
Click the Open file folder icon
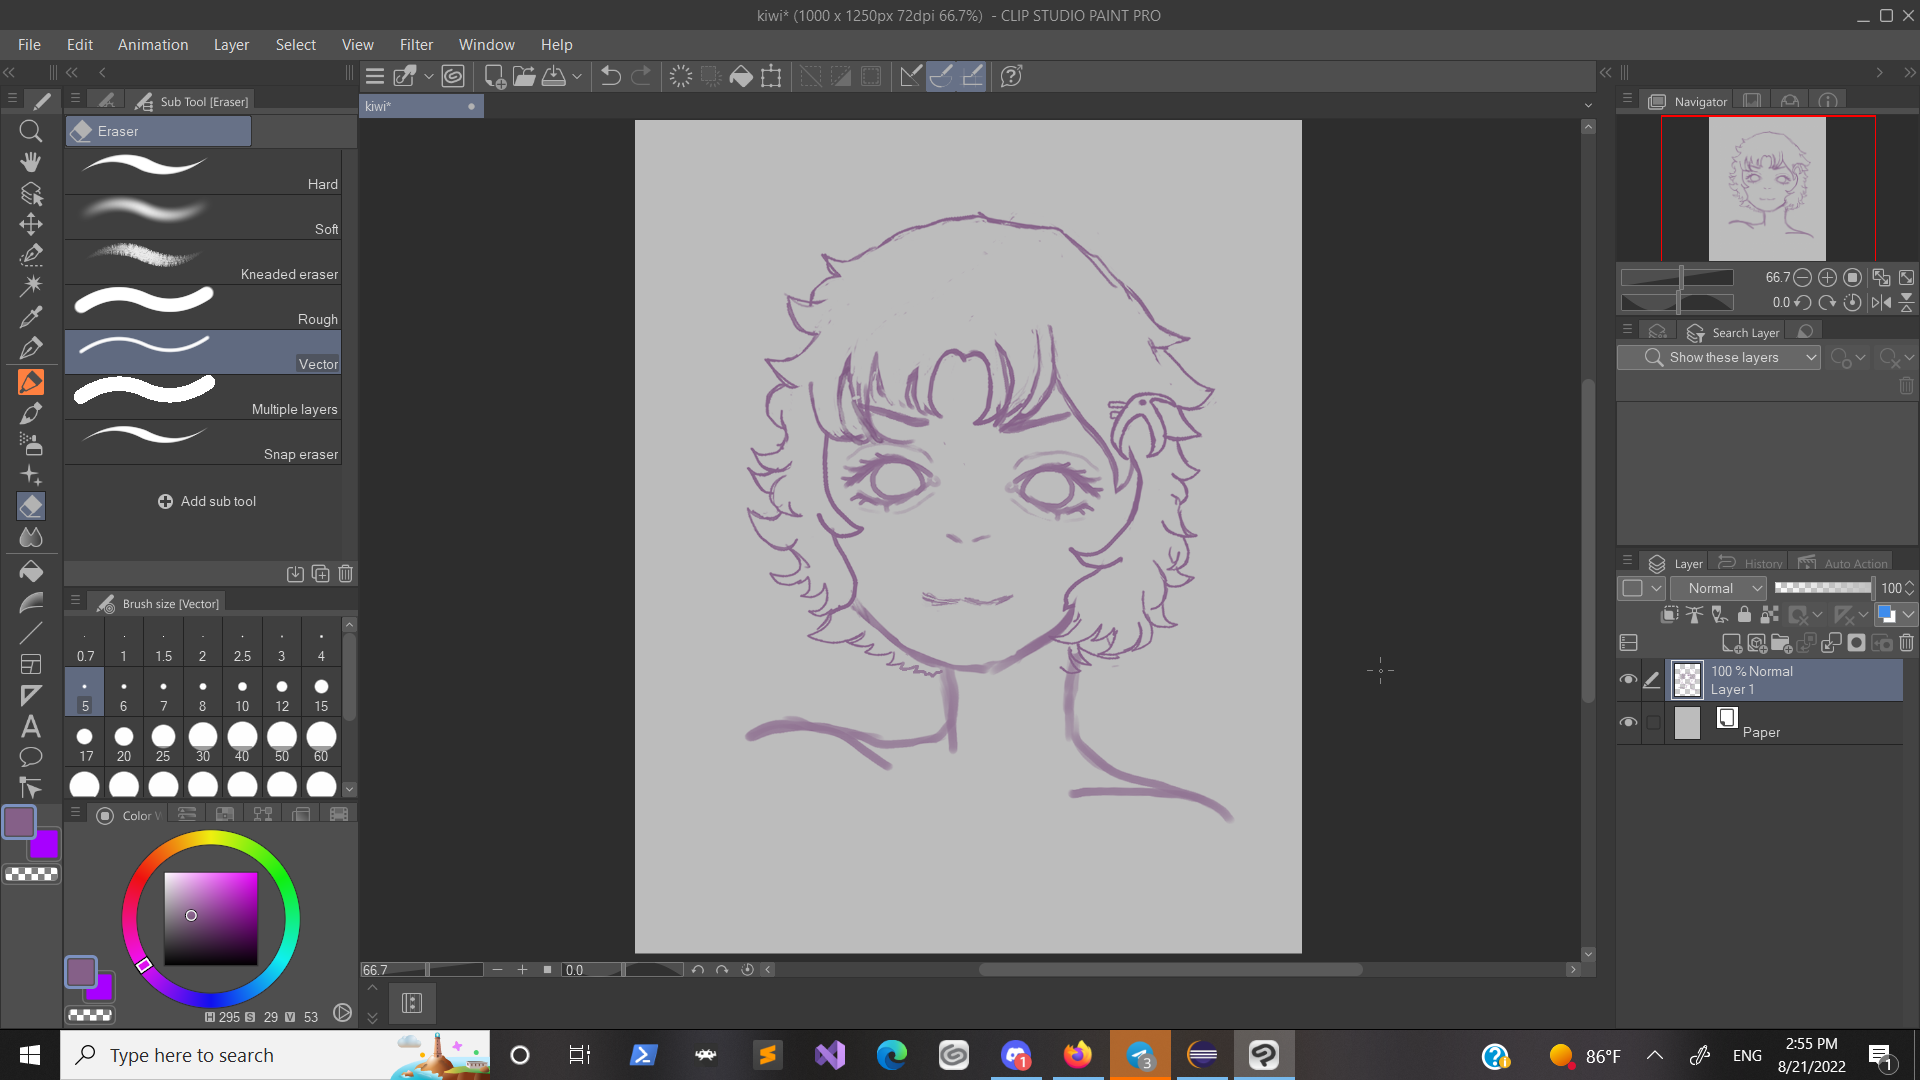click(524, 76)
